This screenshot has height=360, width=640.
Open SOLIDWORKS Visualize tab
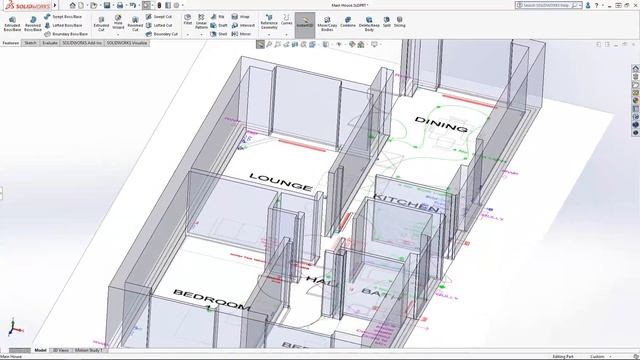pyautogui.click(x=127, y=43)
